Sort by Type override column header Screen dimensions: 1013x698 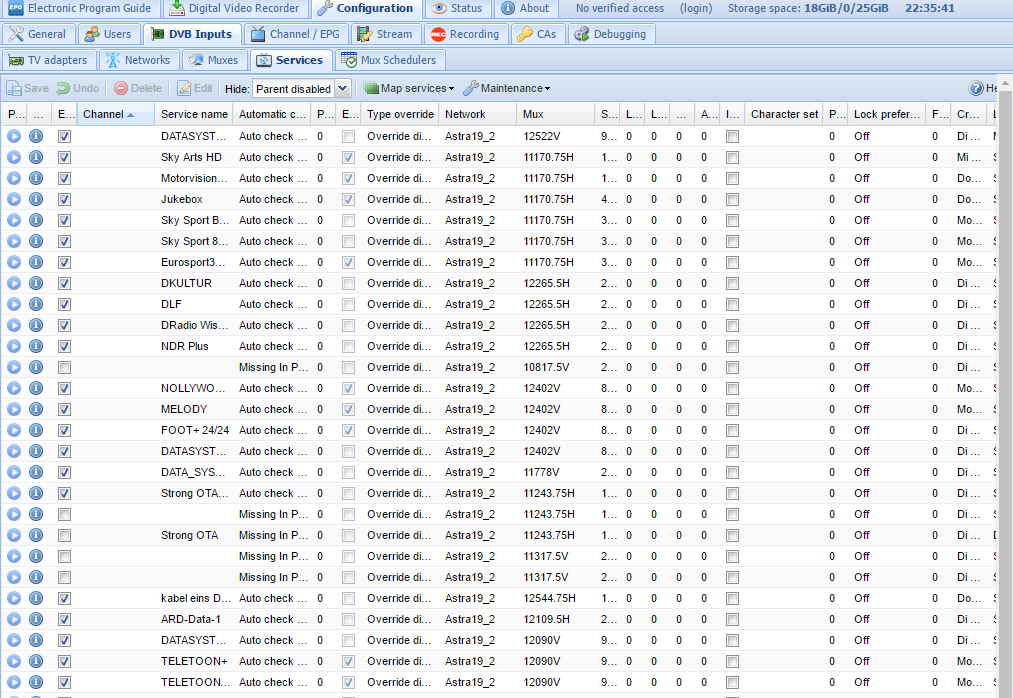pyautogui.click(x=400, y=114)
